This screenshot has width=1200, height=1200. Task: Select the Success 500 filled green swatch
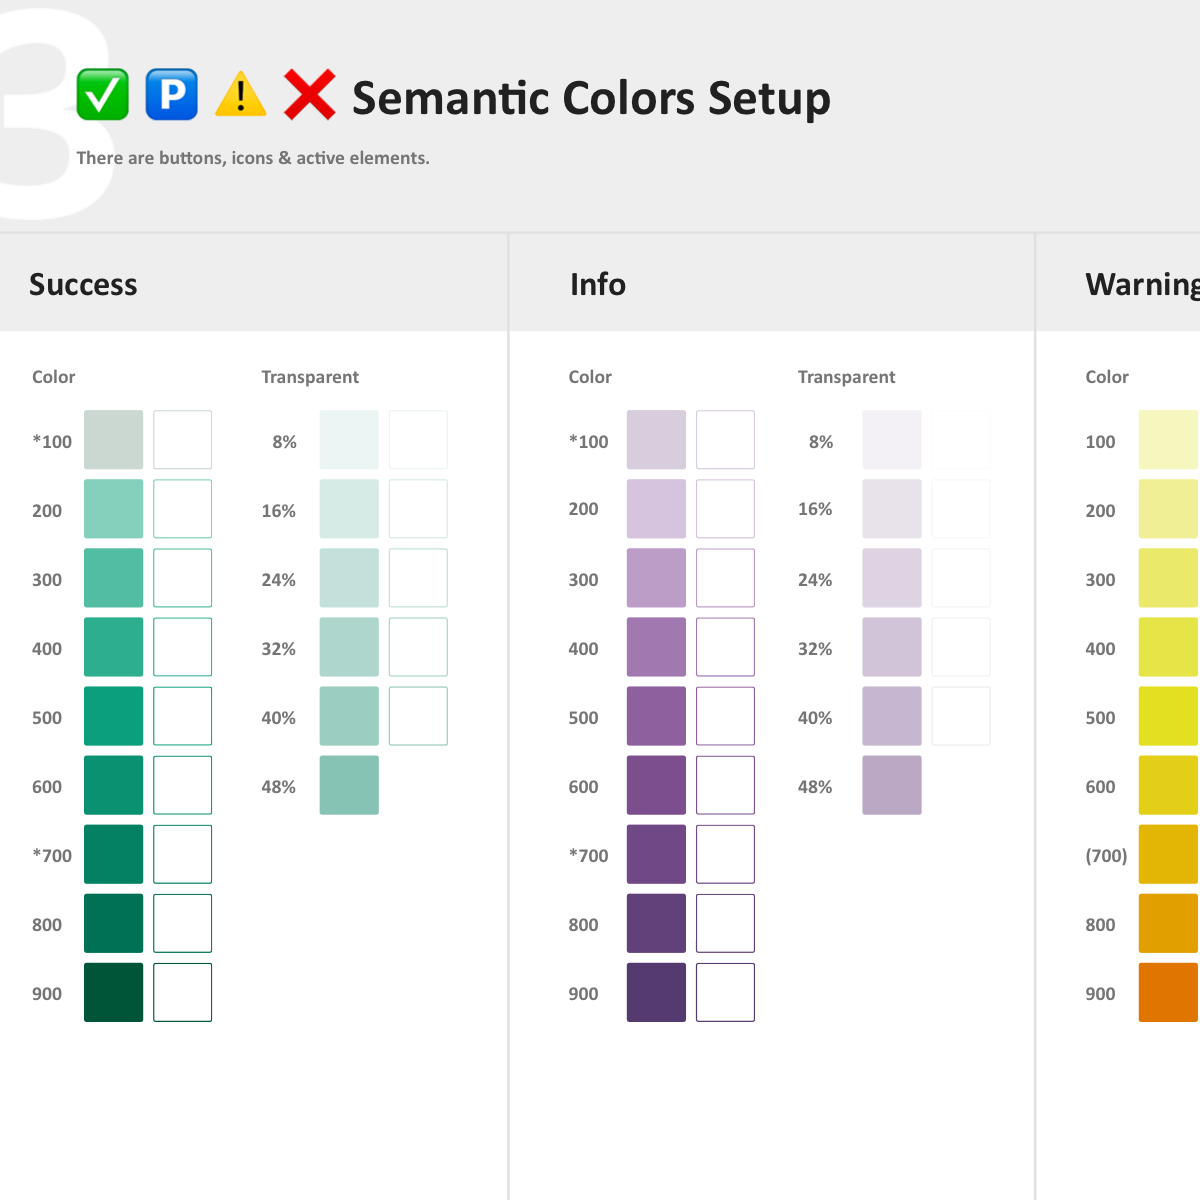point(113,716)
